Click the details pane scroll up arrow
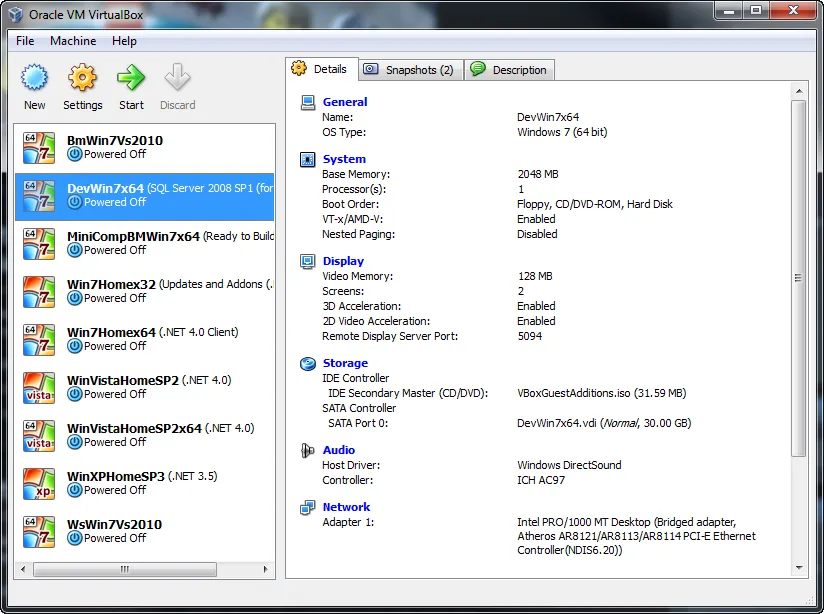Screen dimensions: 824x614 [x=799, y=91]
